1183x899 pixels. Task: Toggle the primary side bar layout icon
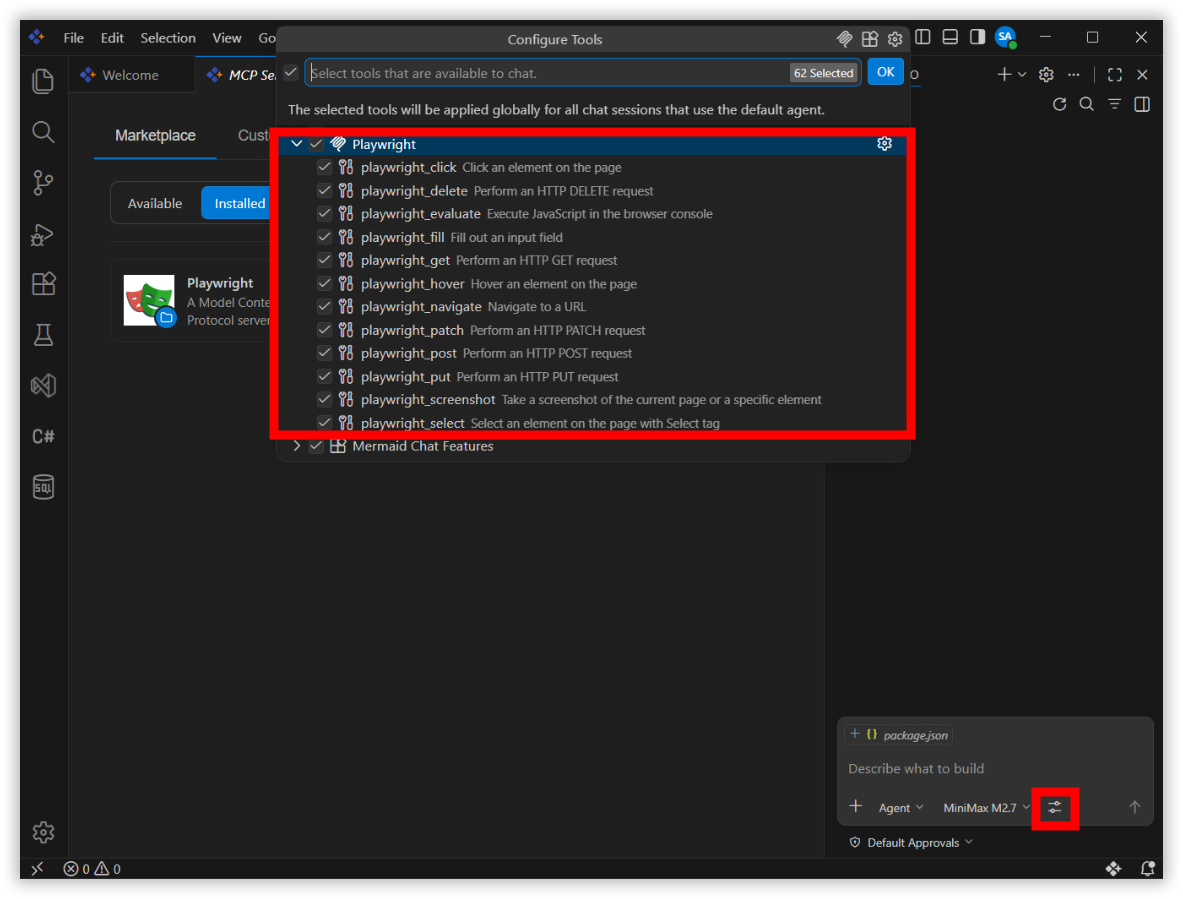click(x=923, y=36)
